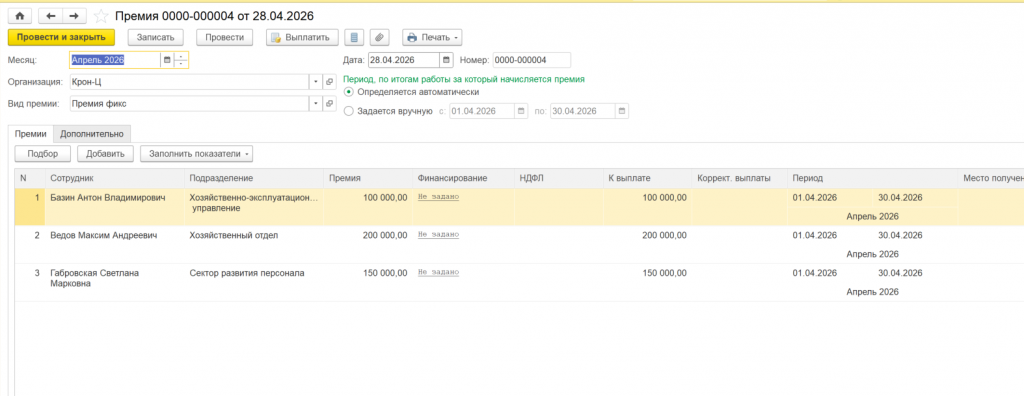Screen dimensions: 1024x396
Task: Switch to the Премии tab
Action: pos(31,133)
